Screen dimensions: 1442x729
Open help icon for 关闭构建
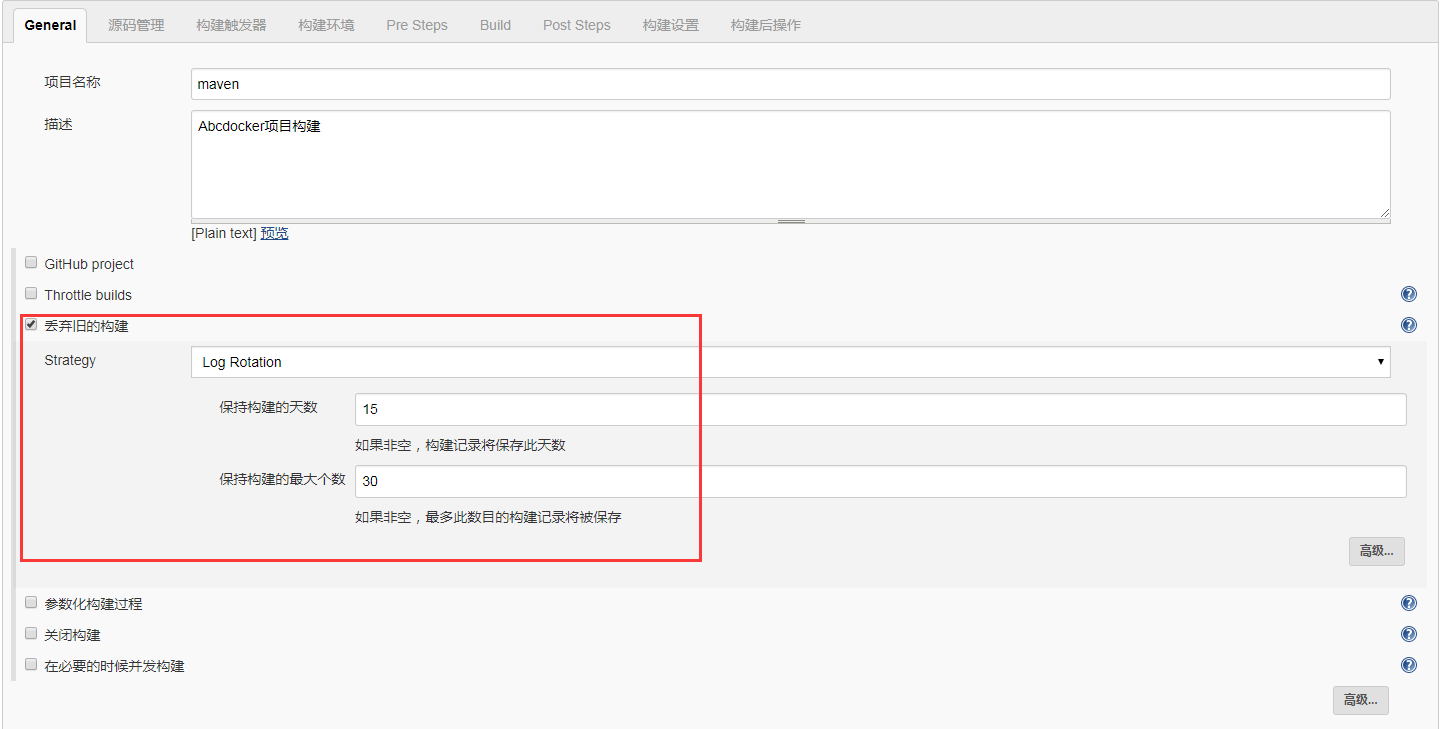tap(1409, 634)
